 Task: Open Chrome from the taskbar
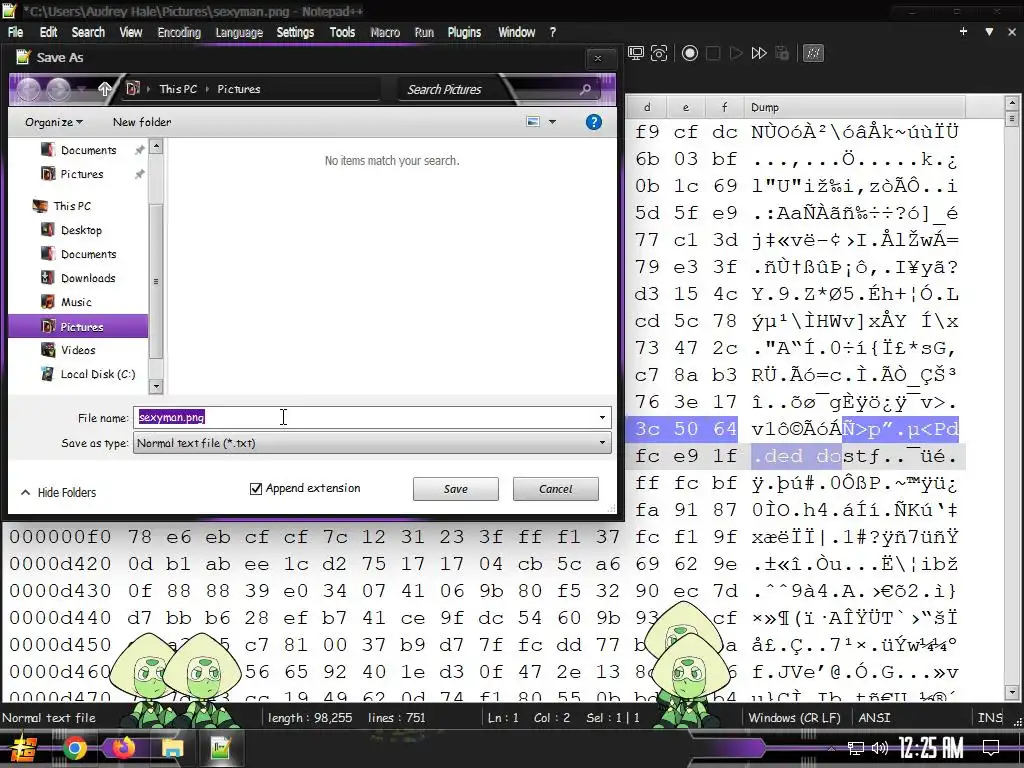click(x=74, y=748)
